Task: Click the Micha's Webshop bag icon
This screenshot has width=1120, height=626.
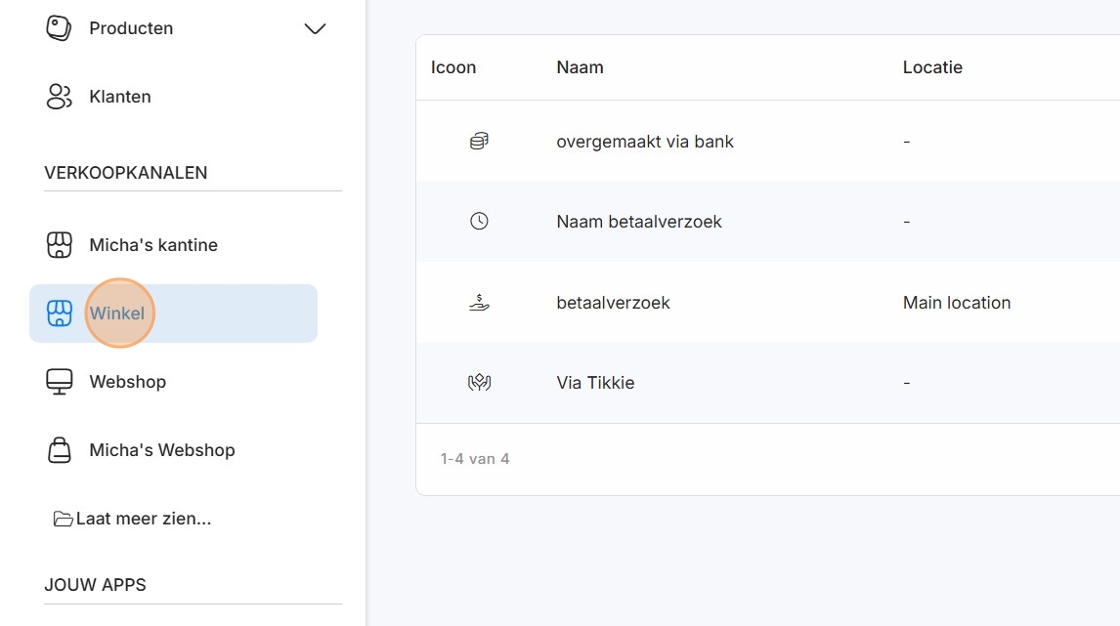Action: tap(59, 450)
